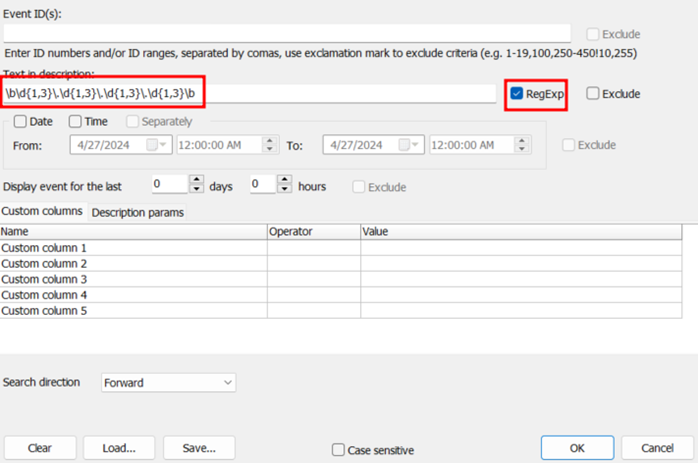
Task: Open the Search direction dropdown
Action: click(168, 382)
